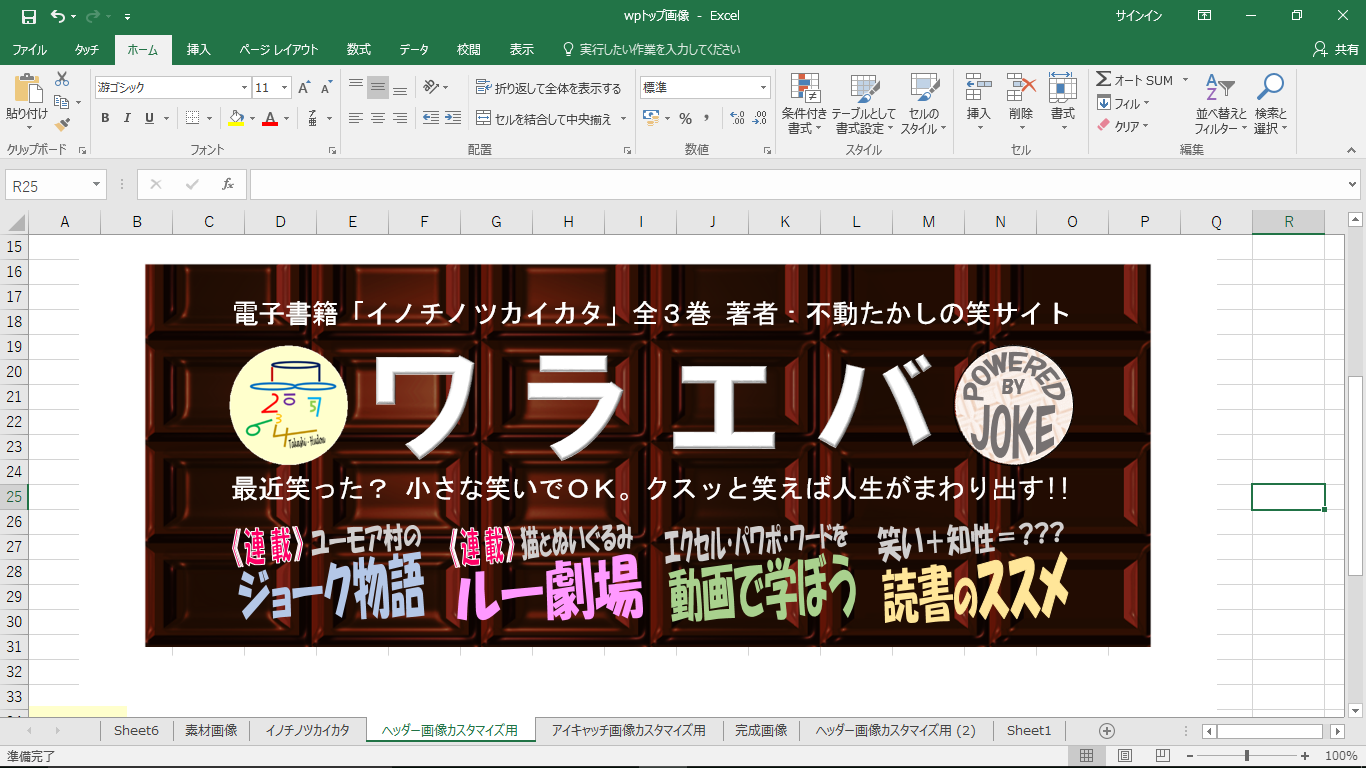Decrease font size with small A
1366x768 pixels.
pyautogui.click(x=326, y=88)
